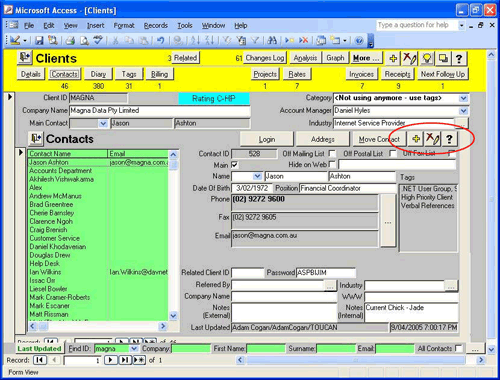
Task: Click the Date Of Birth field
Action: click(252, 188)
